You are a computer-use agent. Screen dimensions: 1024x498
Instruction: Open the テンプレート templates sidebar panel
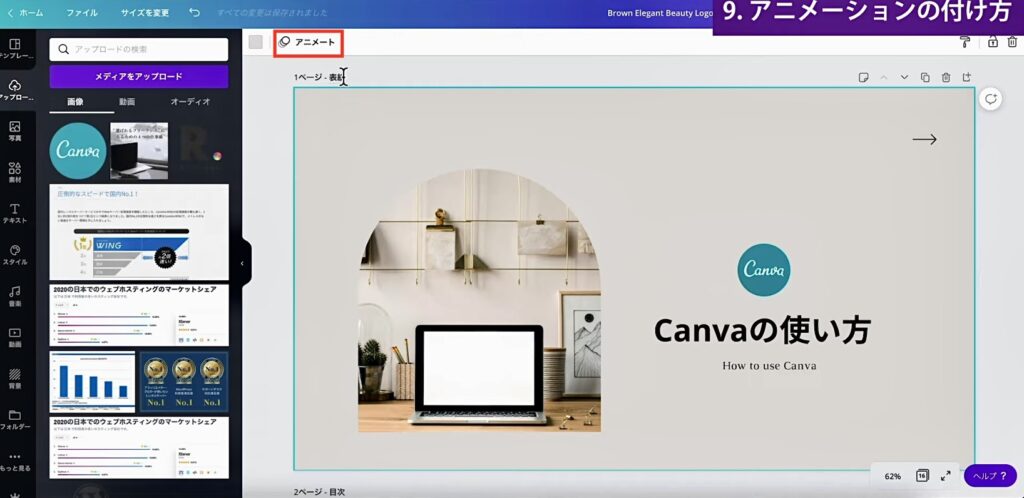click(x=14, y=49)
